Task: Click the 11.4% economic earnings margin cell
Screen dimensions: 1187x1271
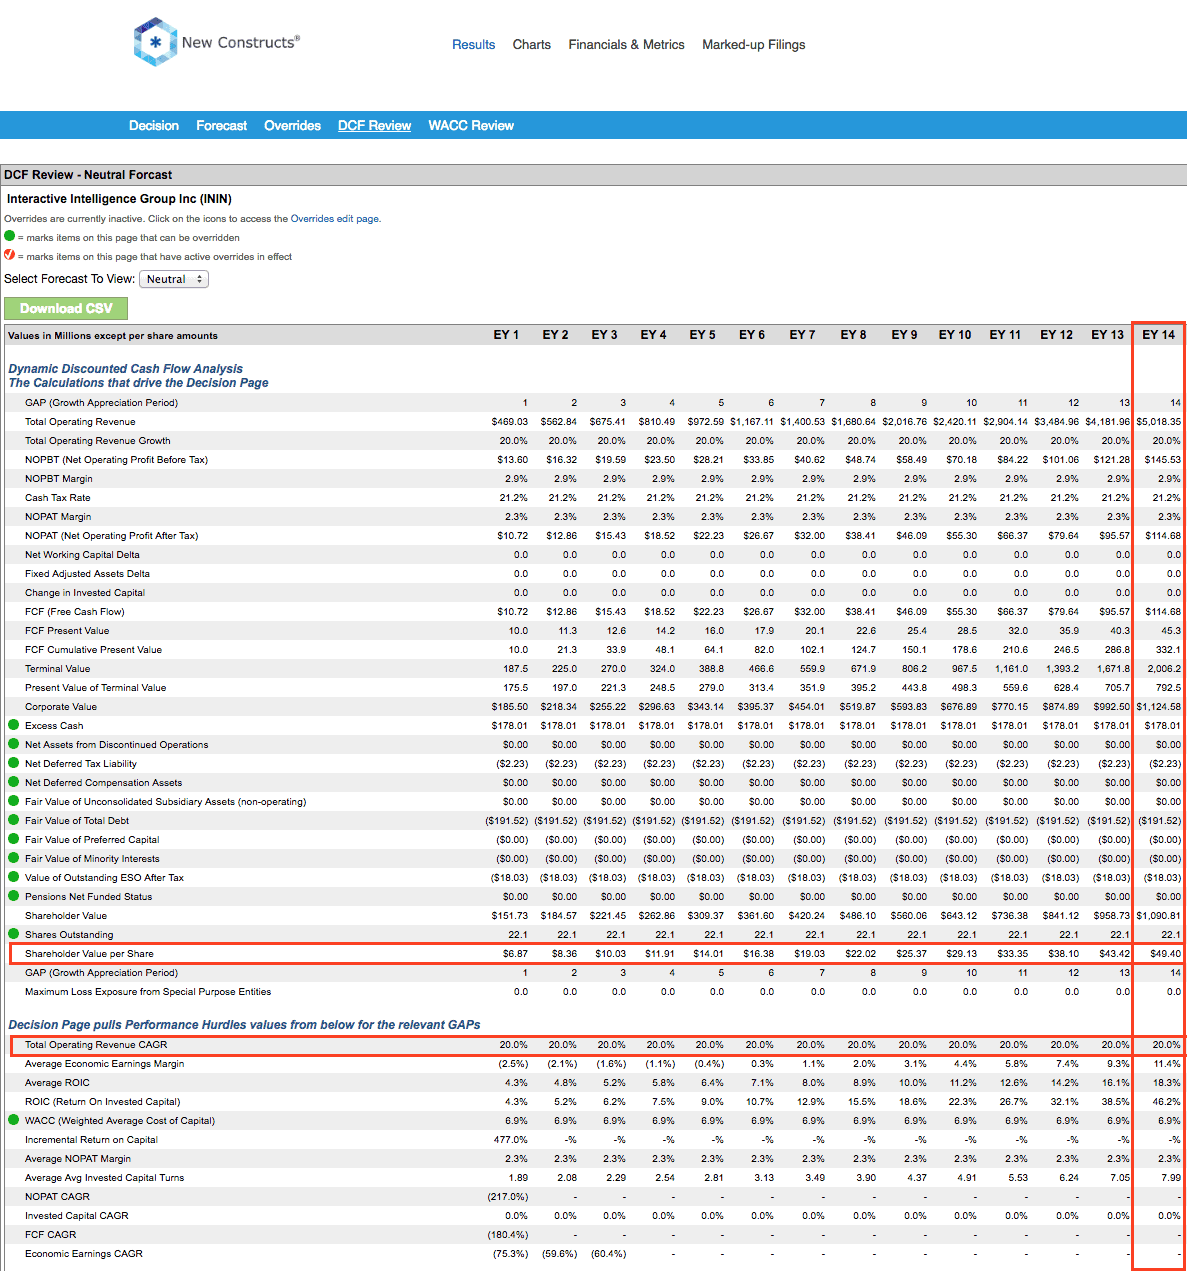Action: click(x=1168, y=1064)
